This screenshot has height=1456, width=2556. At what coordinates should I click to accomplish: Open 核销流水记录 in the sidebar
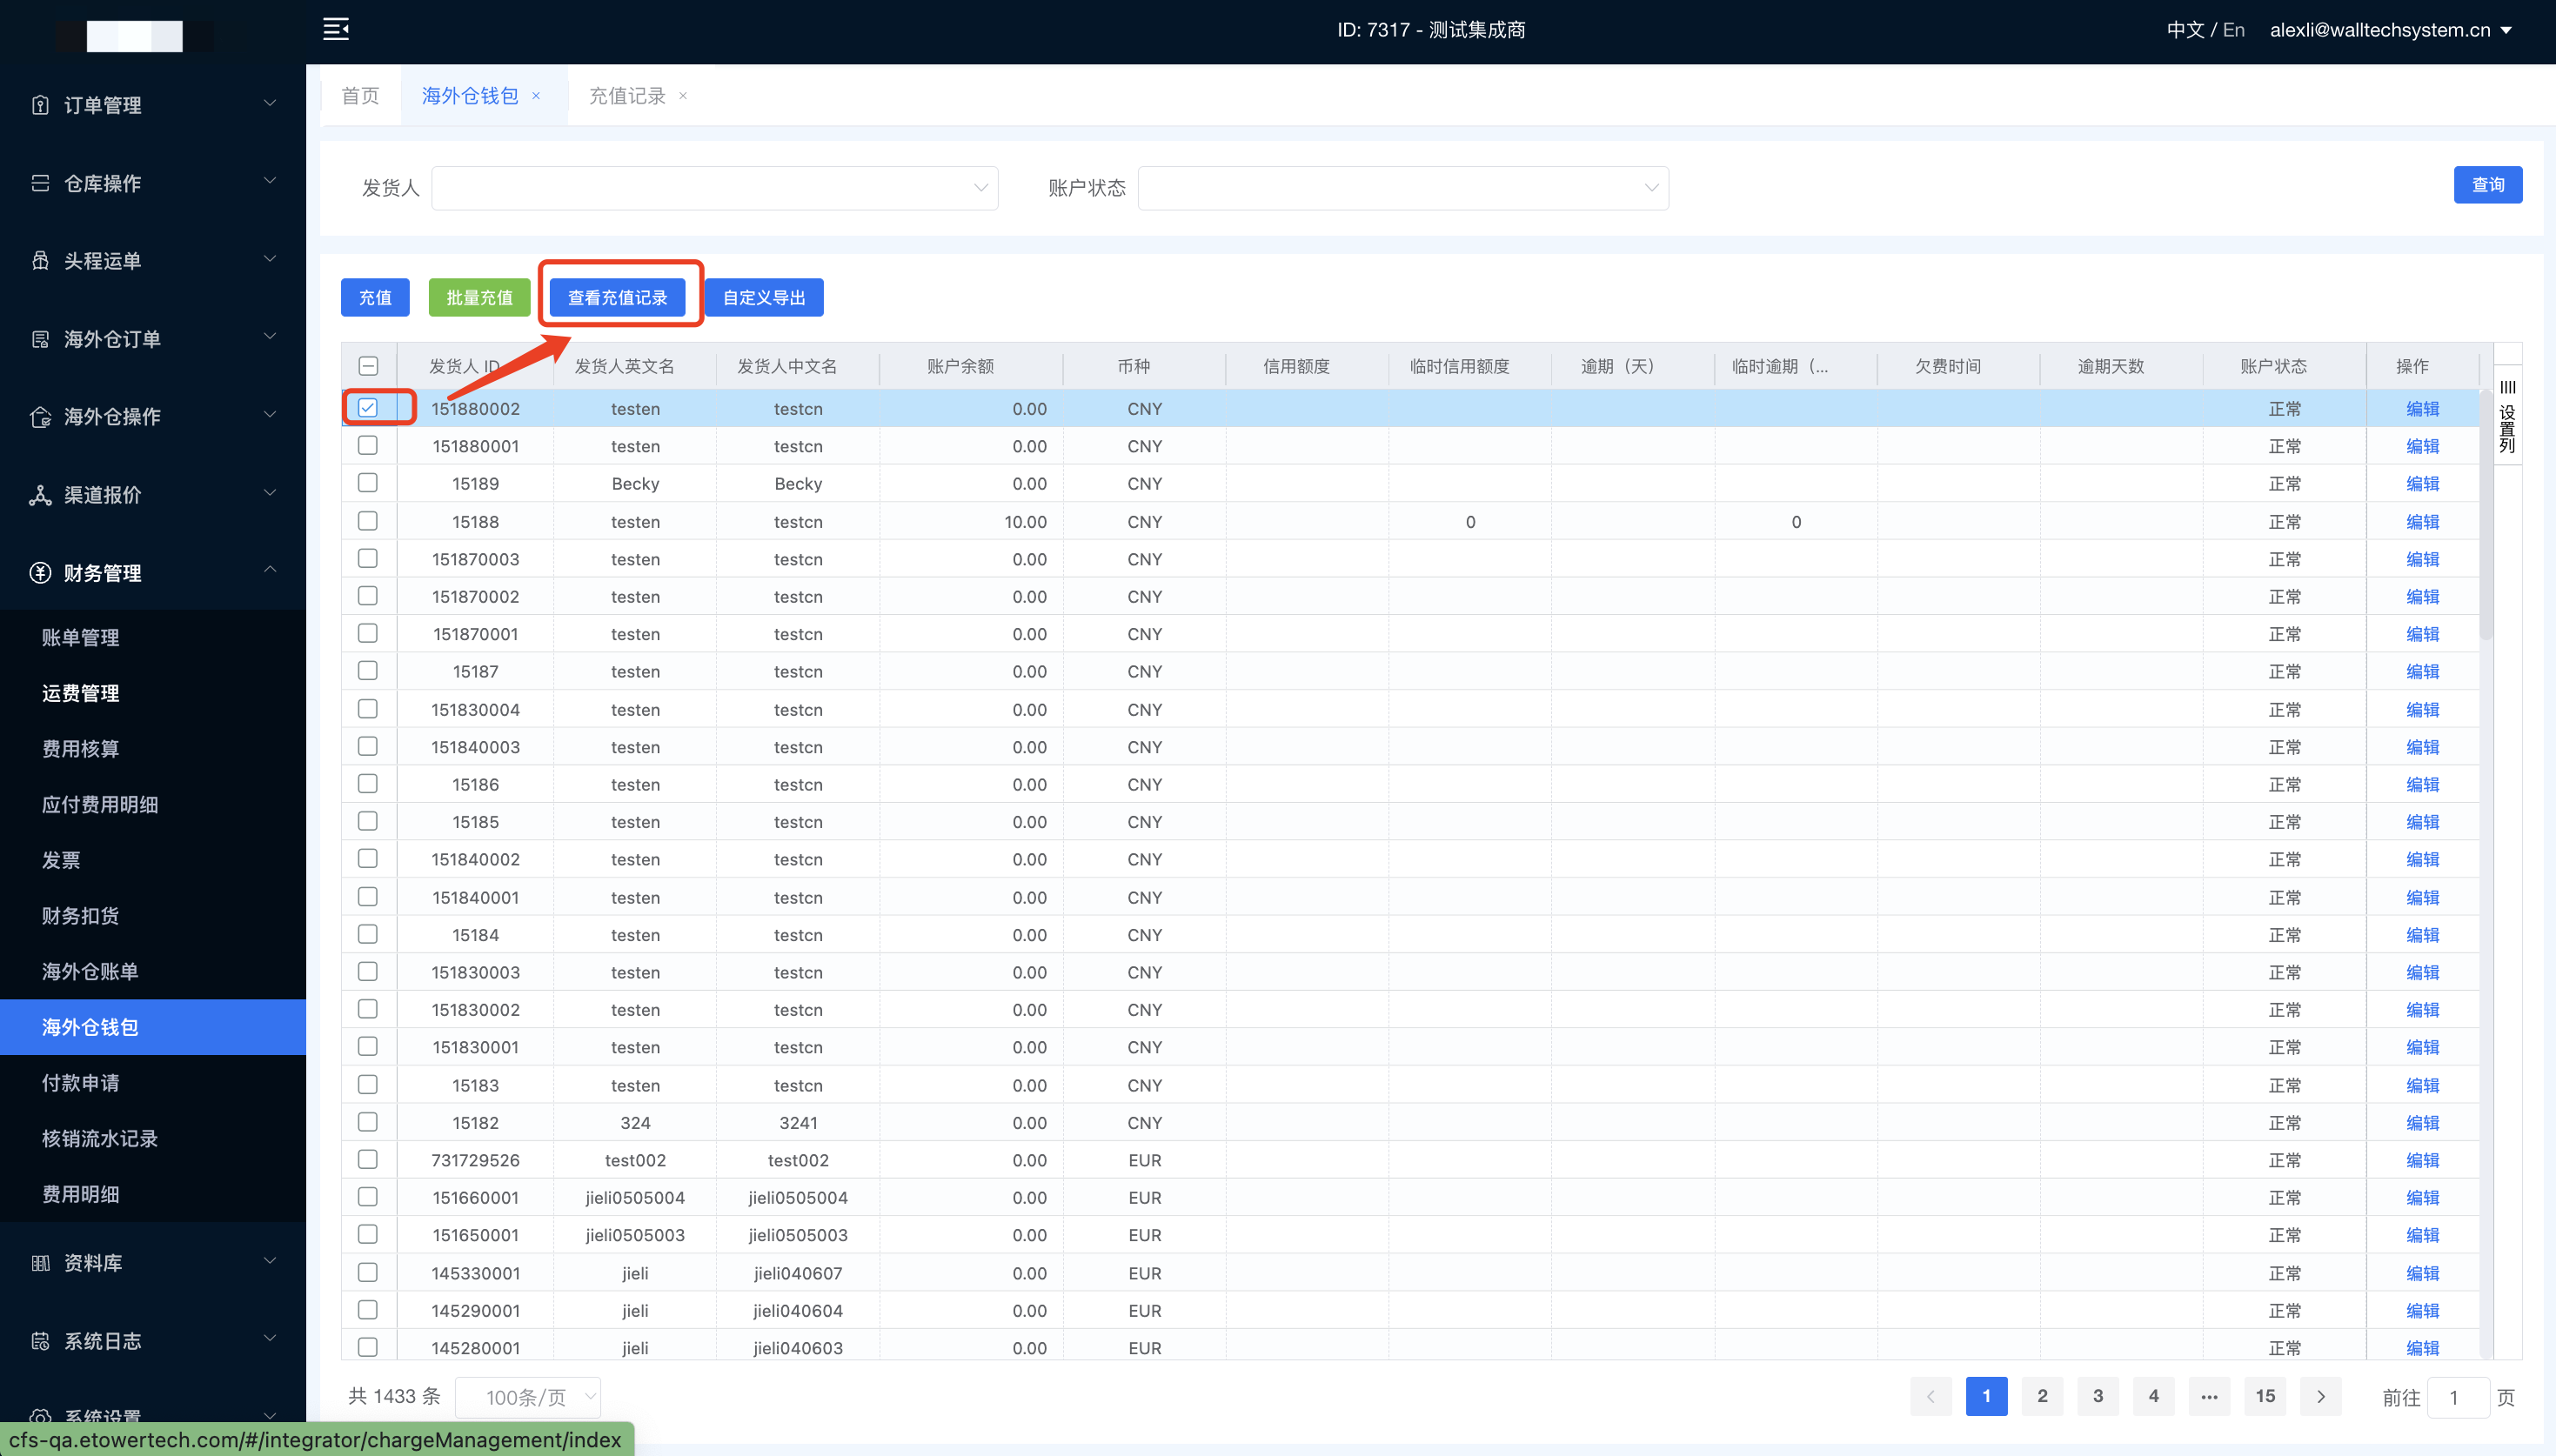(x=100, y=1138)
